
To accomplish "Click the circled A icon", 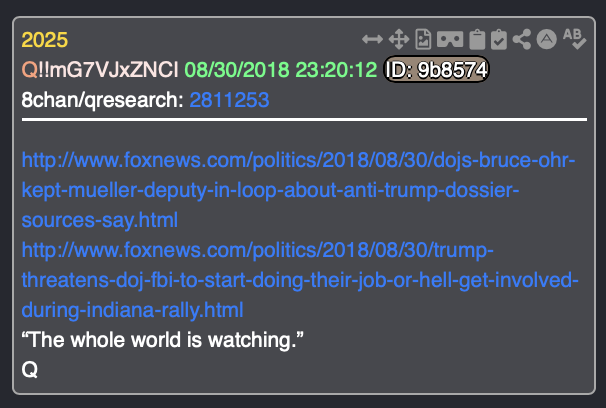I will [546, 39].
